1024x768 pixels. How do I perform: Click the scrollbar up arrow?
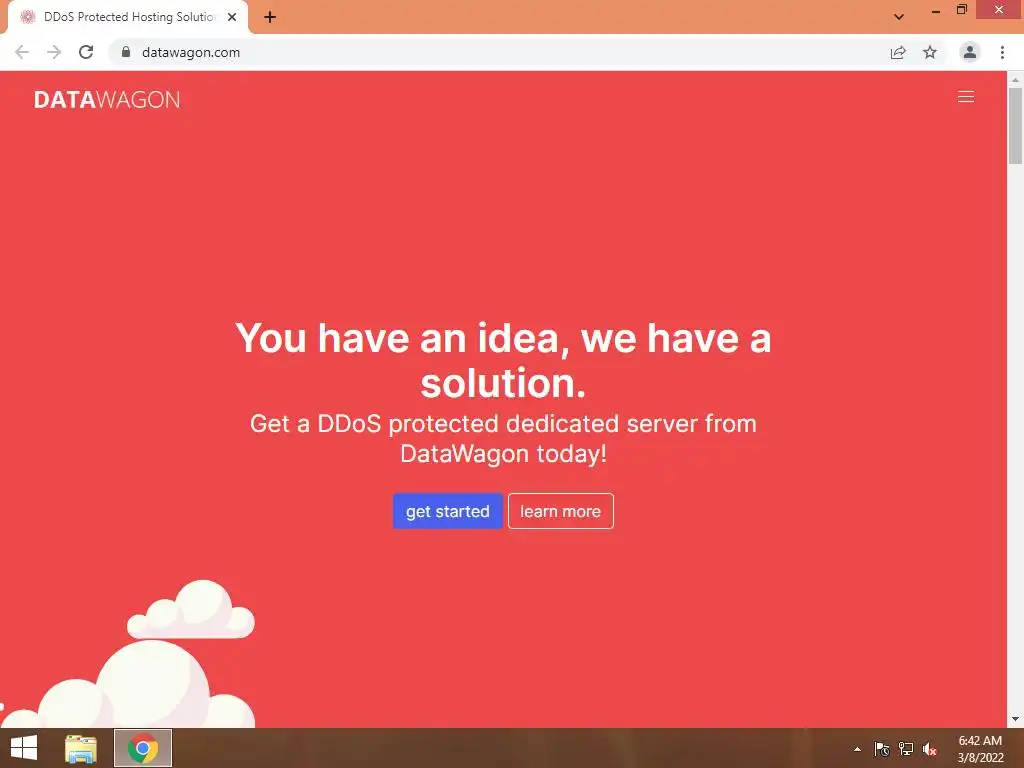tap(1015, 79)
